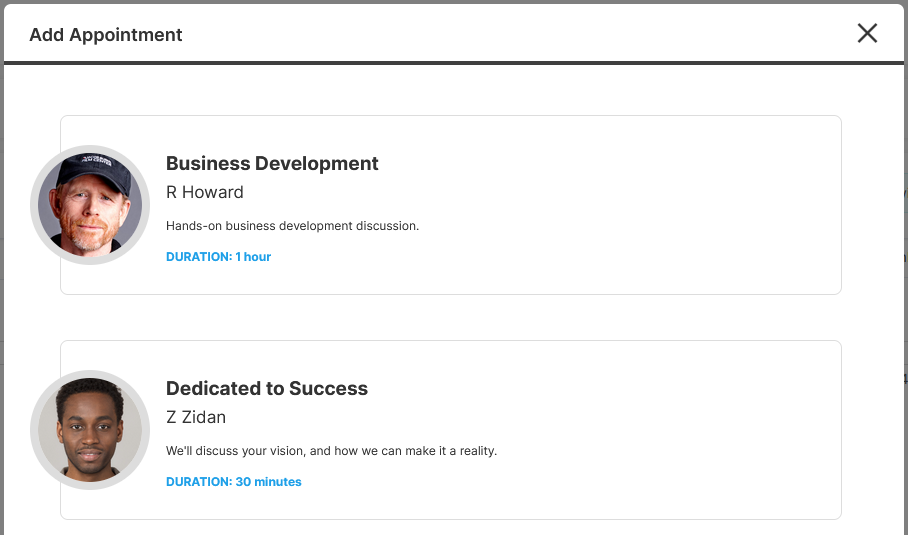The image size is (908, 535).
Task: Choose the DURATION: 30 minutes label
Action: [x=233, y=482]
